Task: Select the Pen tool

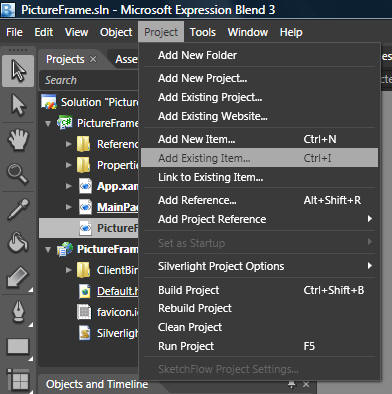Action: 18,311
